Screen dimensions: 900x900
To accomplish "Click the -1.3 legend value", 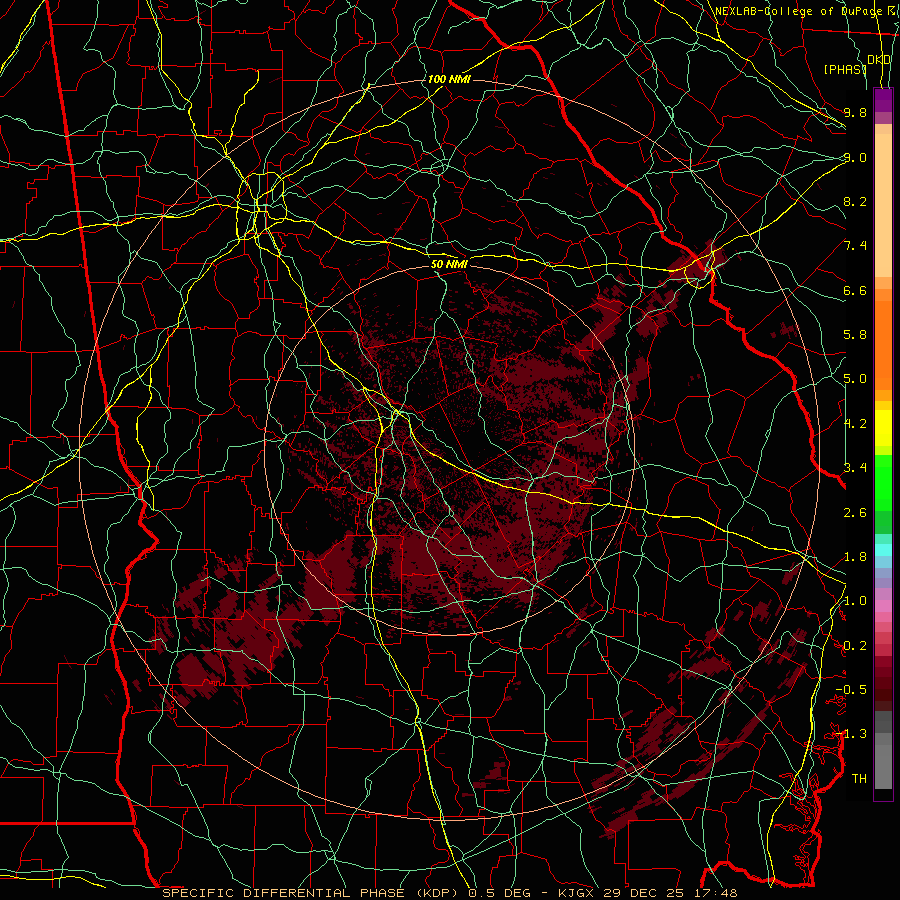I will [x=851, y=734].
